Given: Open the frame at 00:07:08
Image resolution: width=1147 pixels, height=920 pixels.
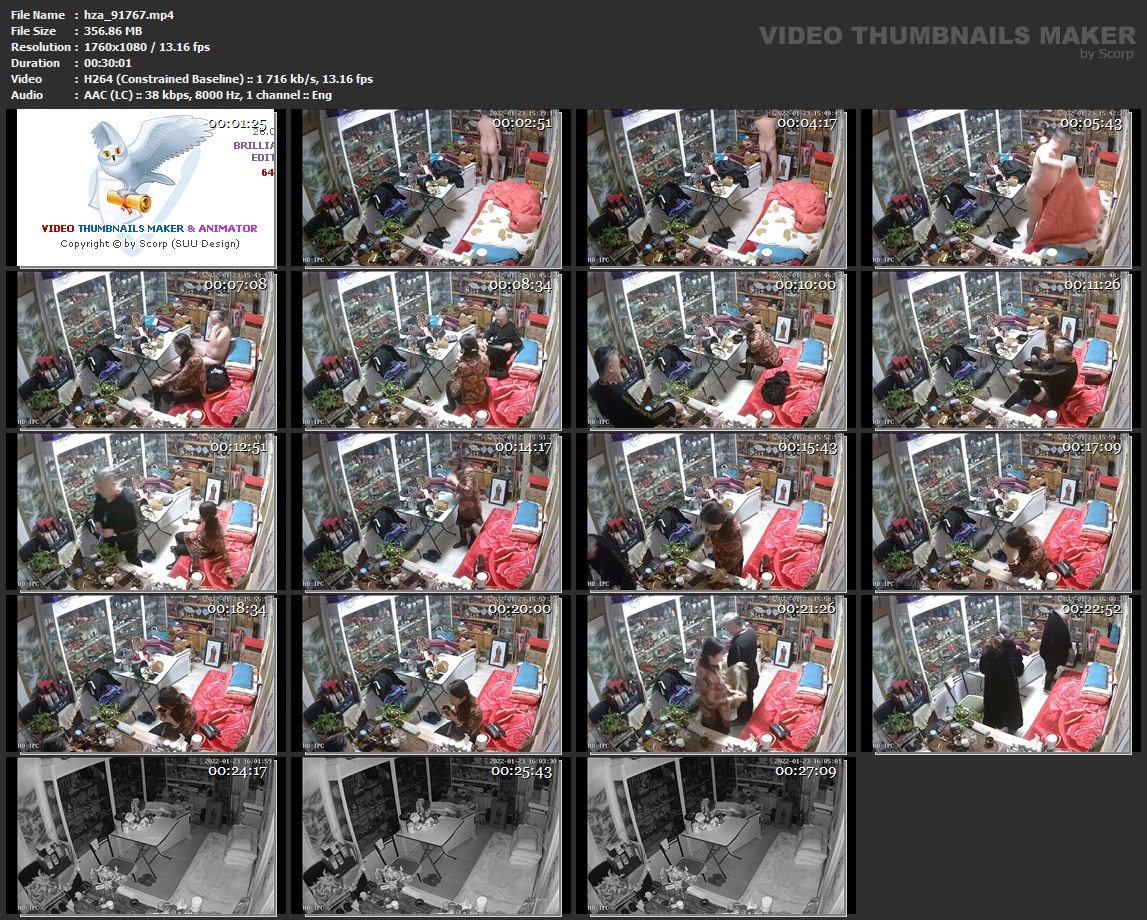Looking at the screenshot, I should coord(146,350).
